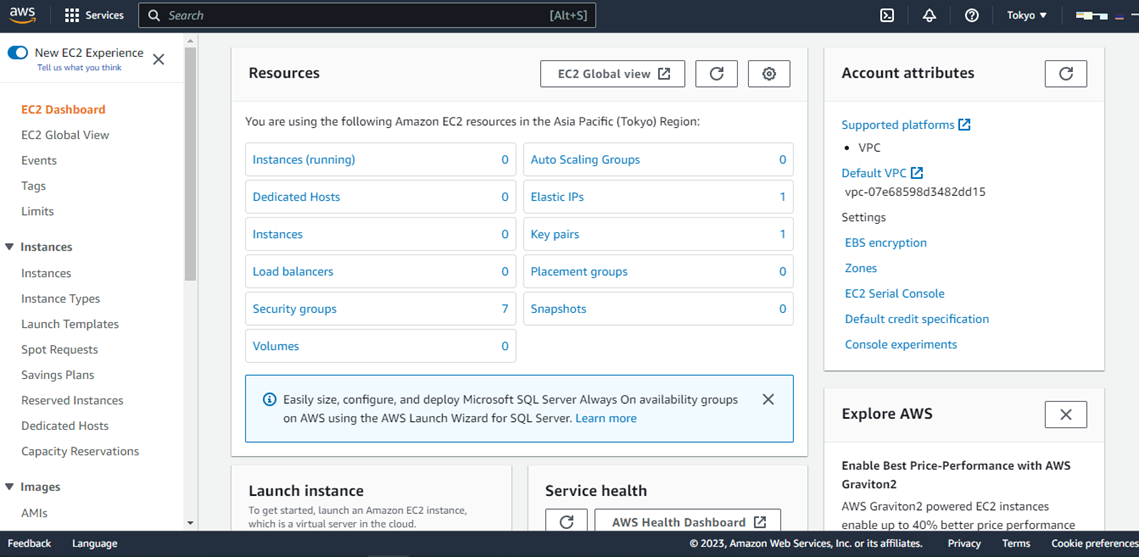Open Snapshots resource link
Screen dimensions: 1139x557
(x=559, y=309)
